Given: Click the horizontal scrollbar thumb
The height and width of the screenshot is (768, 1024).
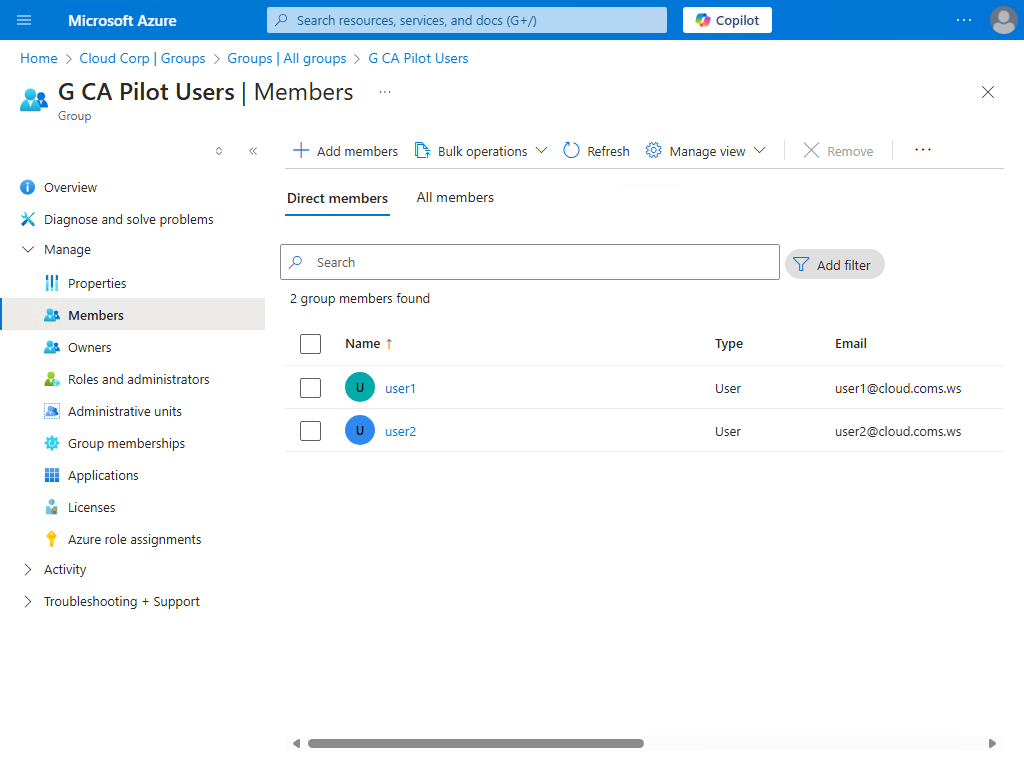Looking at the screenshot, I should coord(475,743).
